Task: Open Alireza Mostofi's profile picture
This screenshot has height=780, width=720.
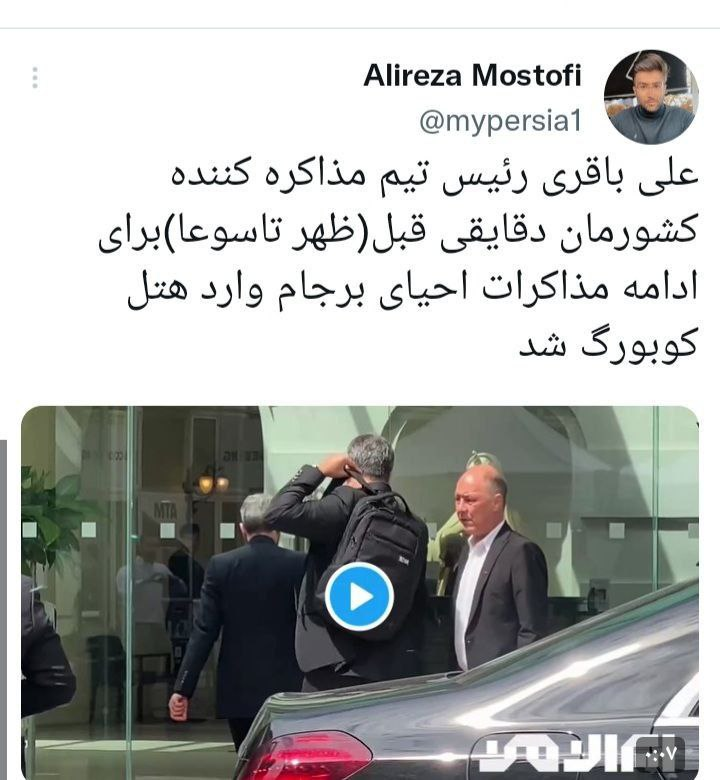Action: [x=651, y=97]
